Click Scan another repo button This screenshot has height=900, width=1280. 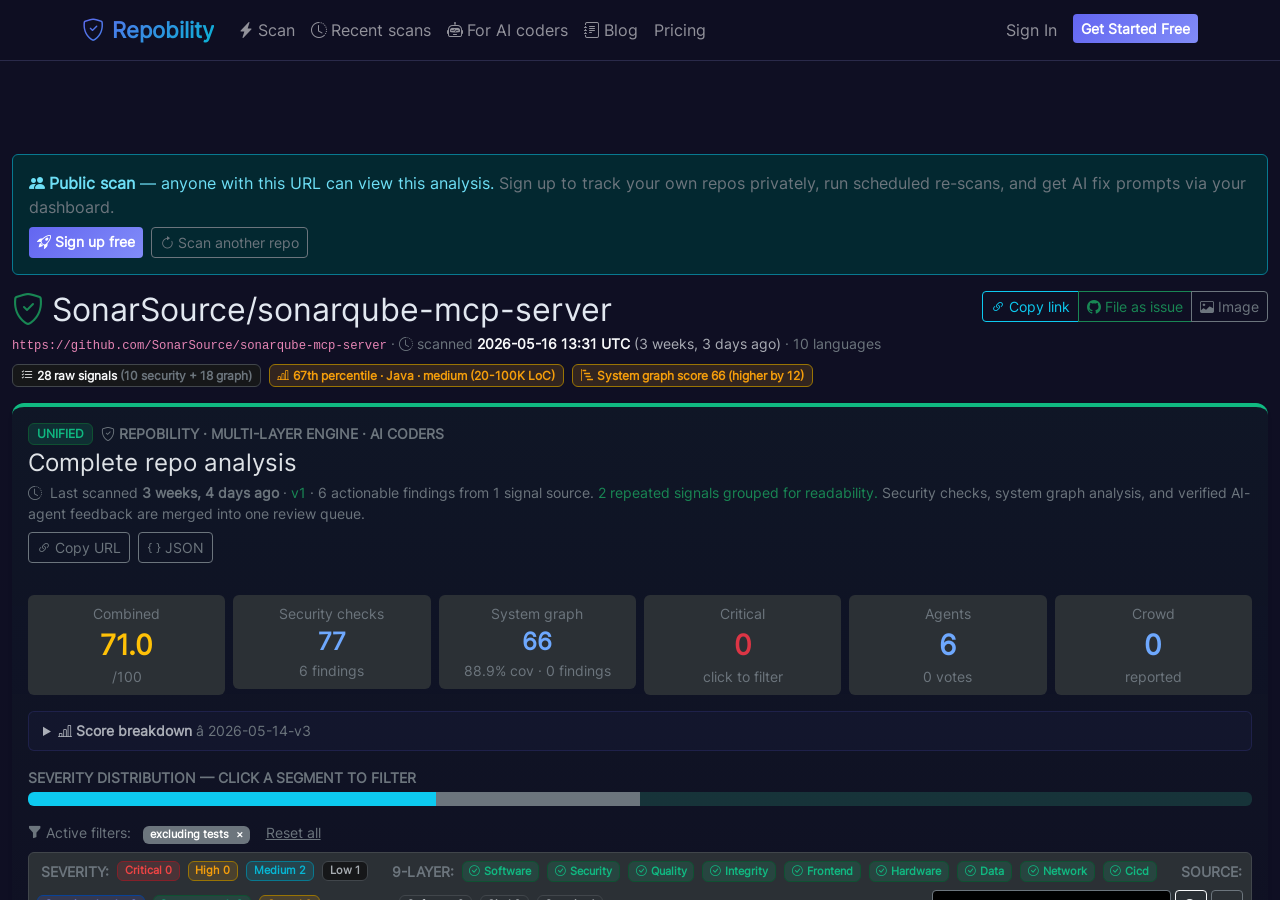tap(229, 242)
